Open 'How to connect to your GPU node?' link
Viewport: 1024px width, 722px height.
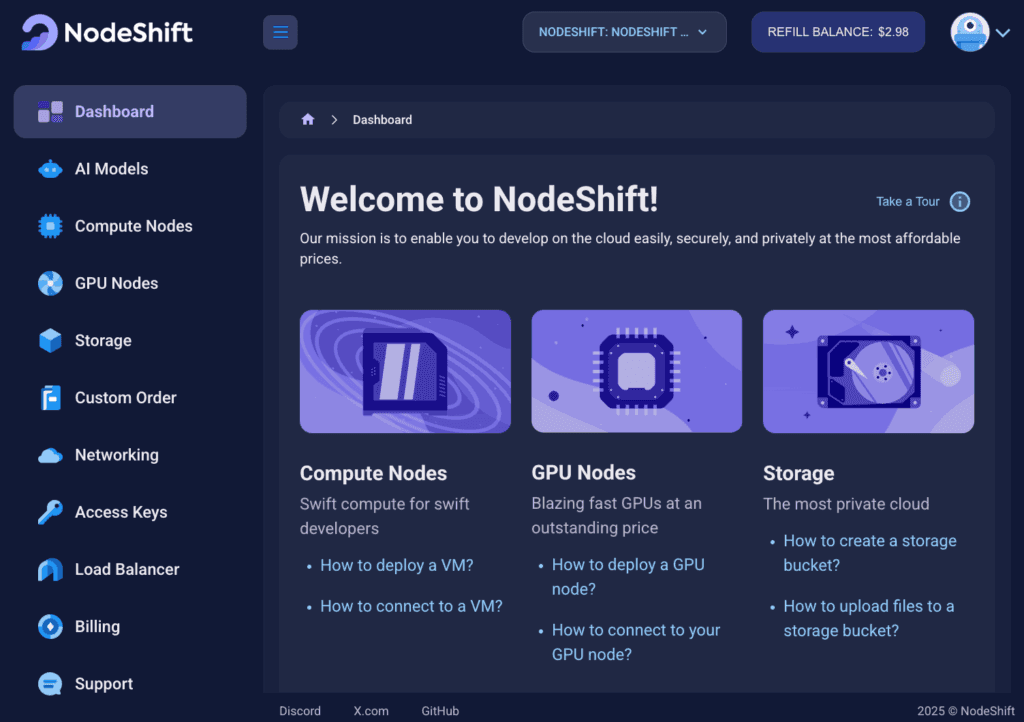tap(636, 642)
